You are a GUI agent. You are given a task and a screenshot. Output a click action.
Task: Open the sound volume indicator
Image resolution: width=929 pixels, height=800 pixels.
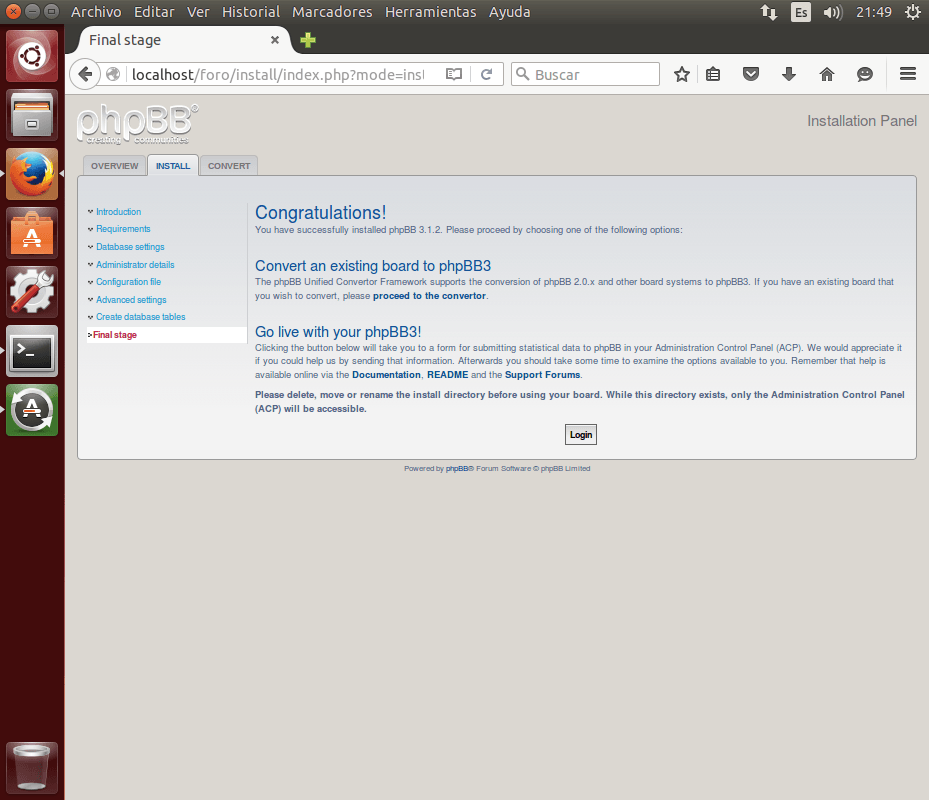click(x=832, y=12)
